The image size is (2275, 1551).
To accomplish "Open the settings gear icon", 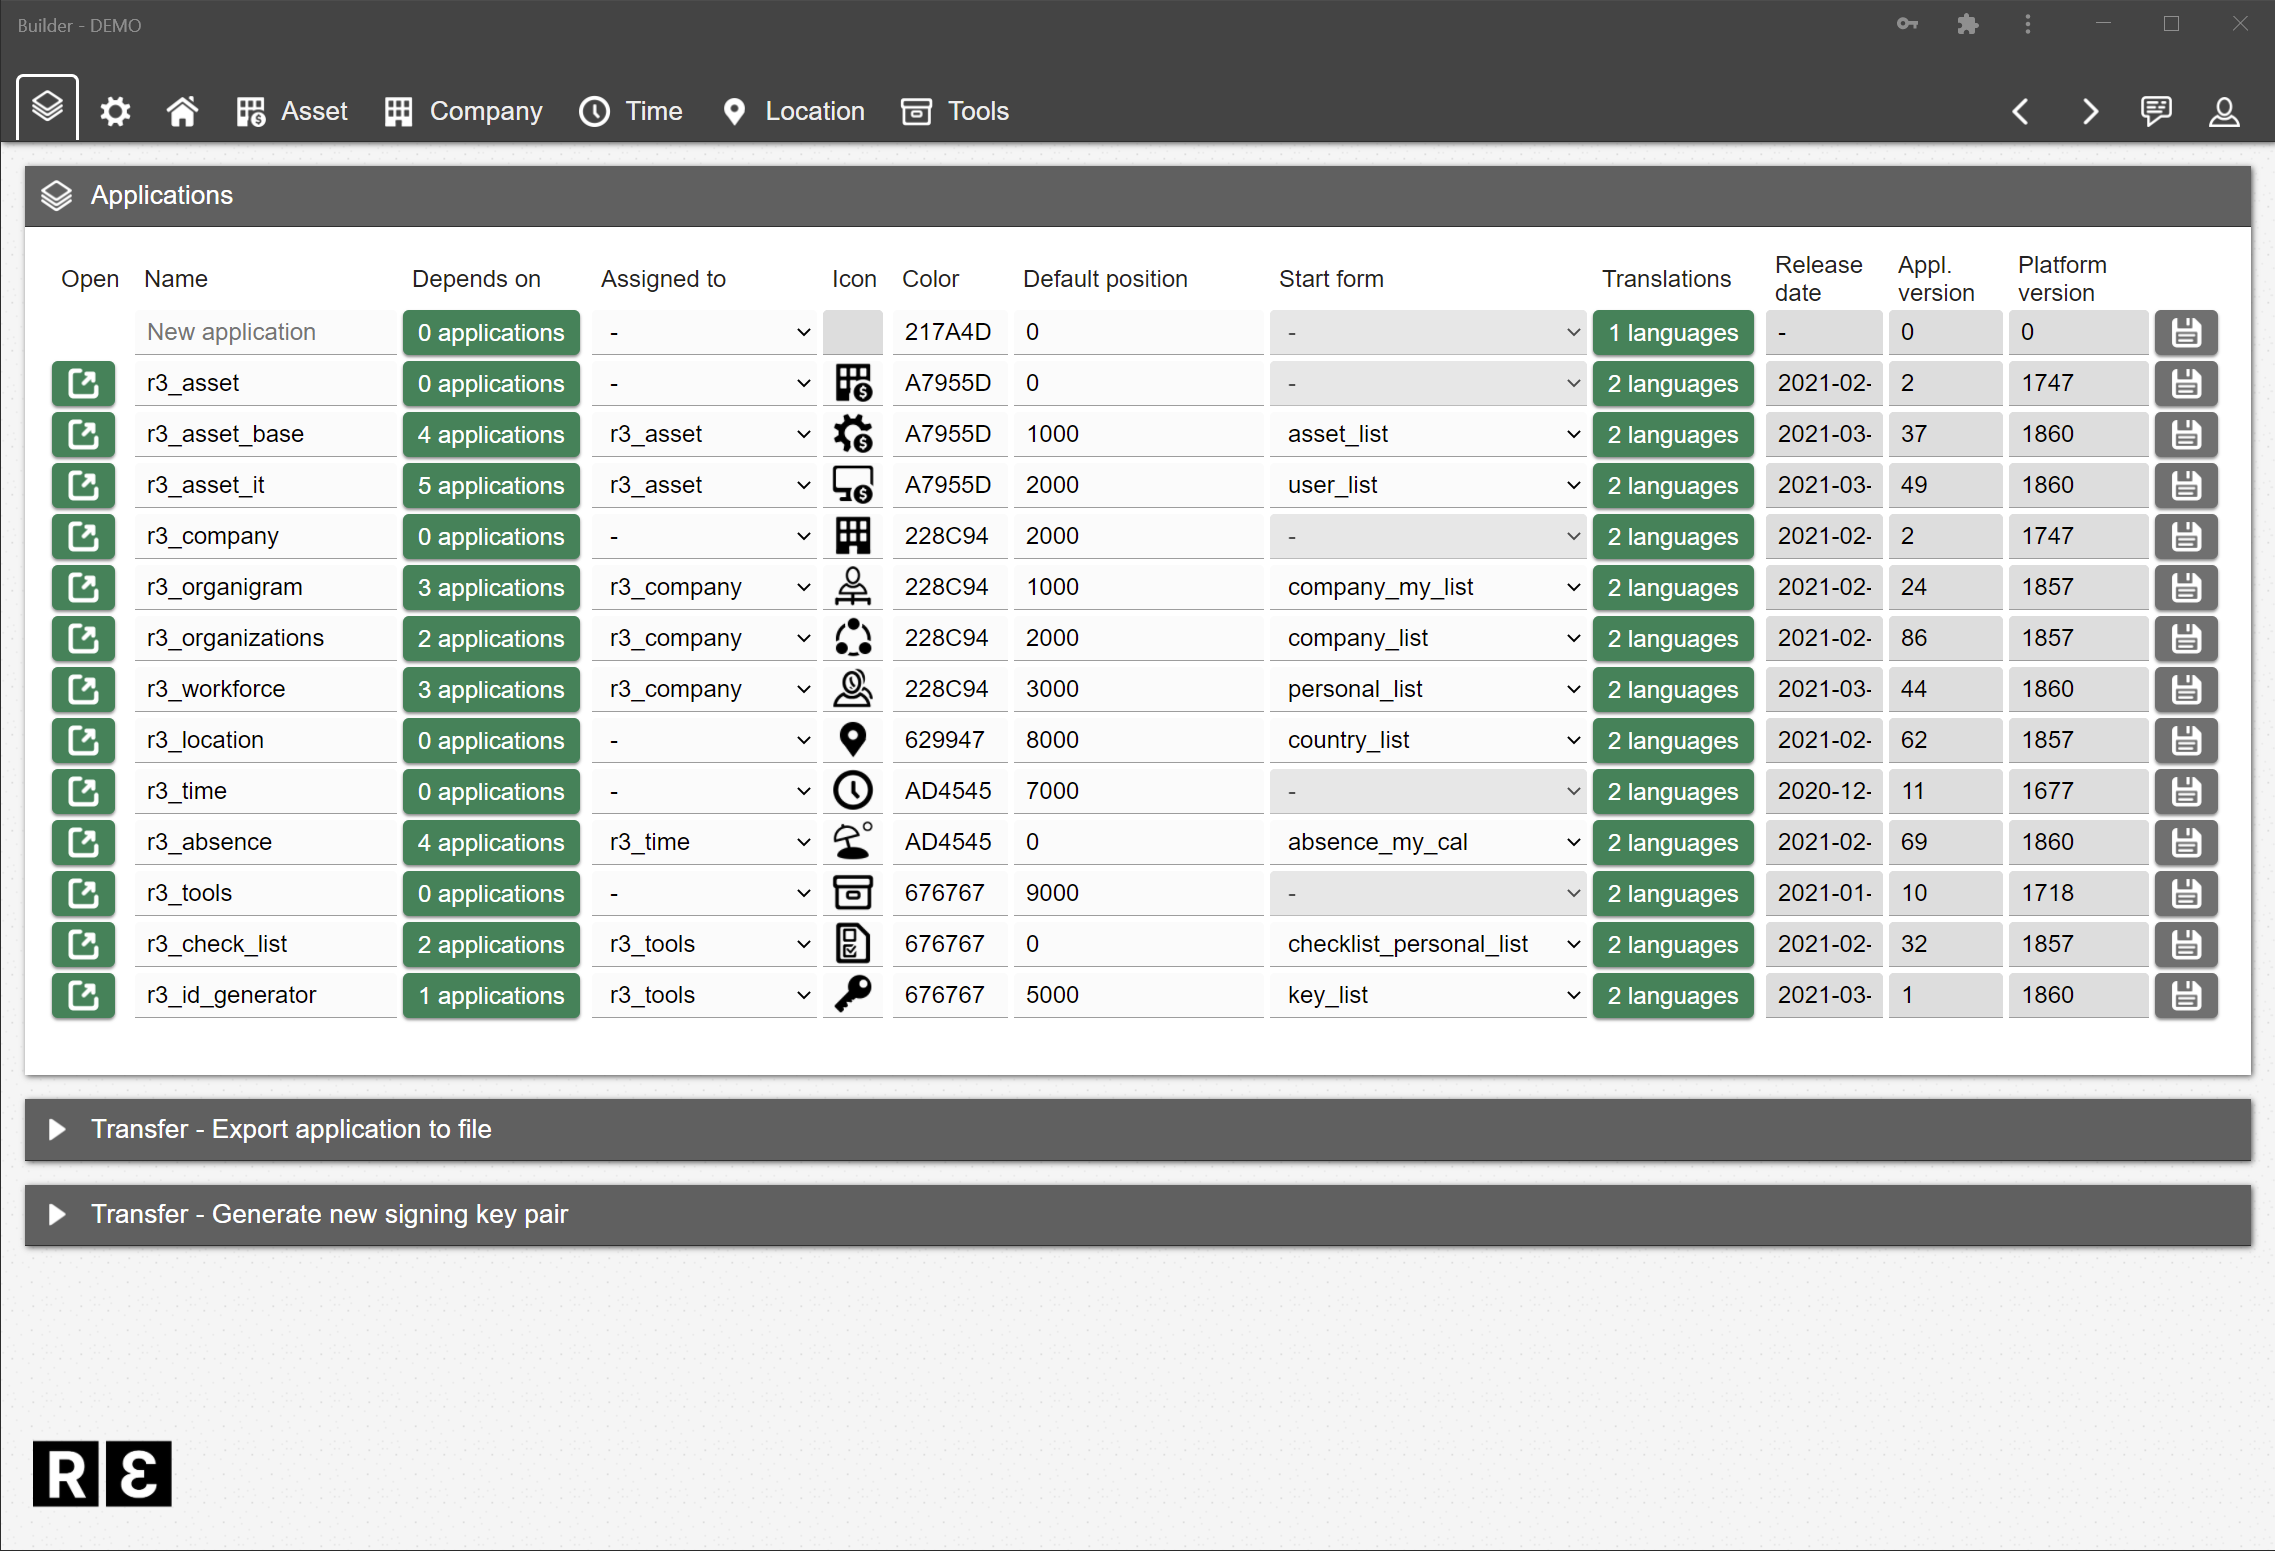I will click(x=115, y=111).
